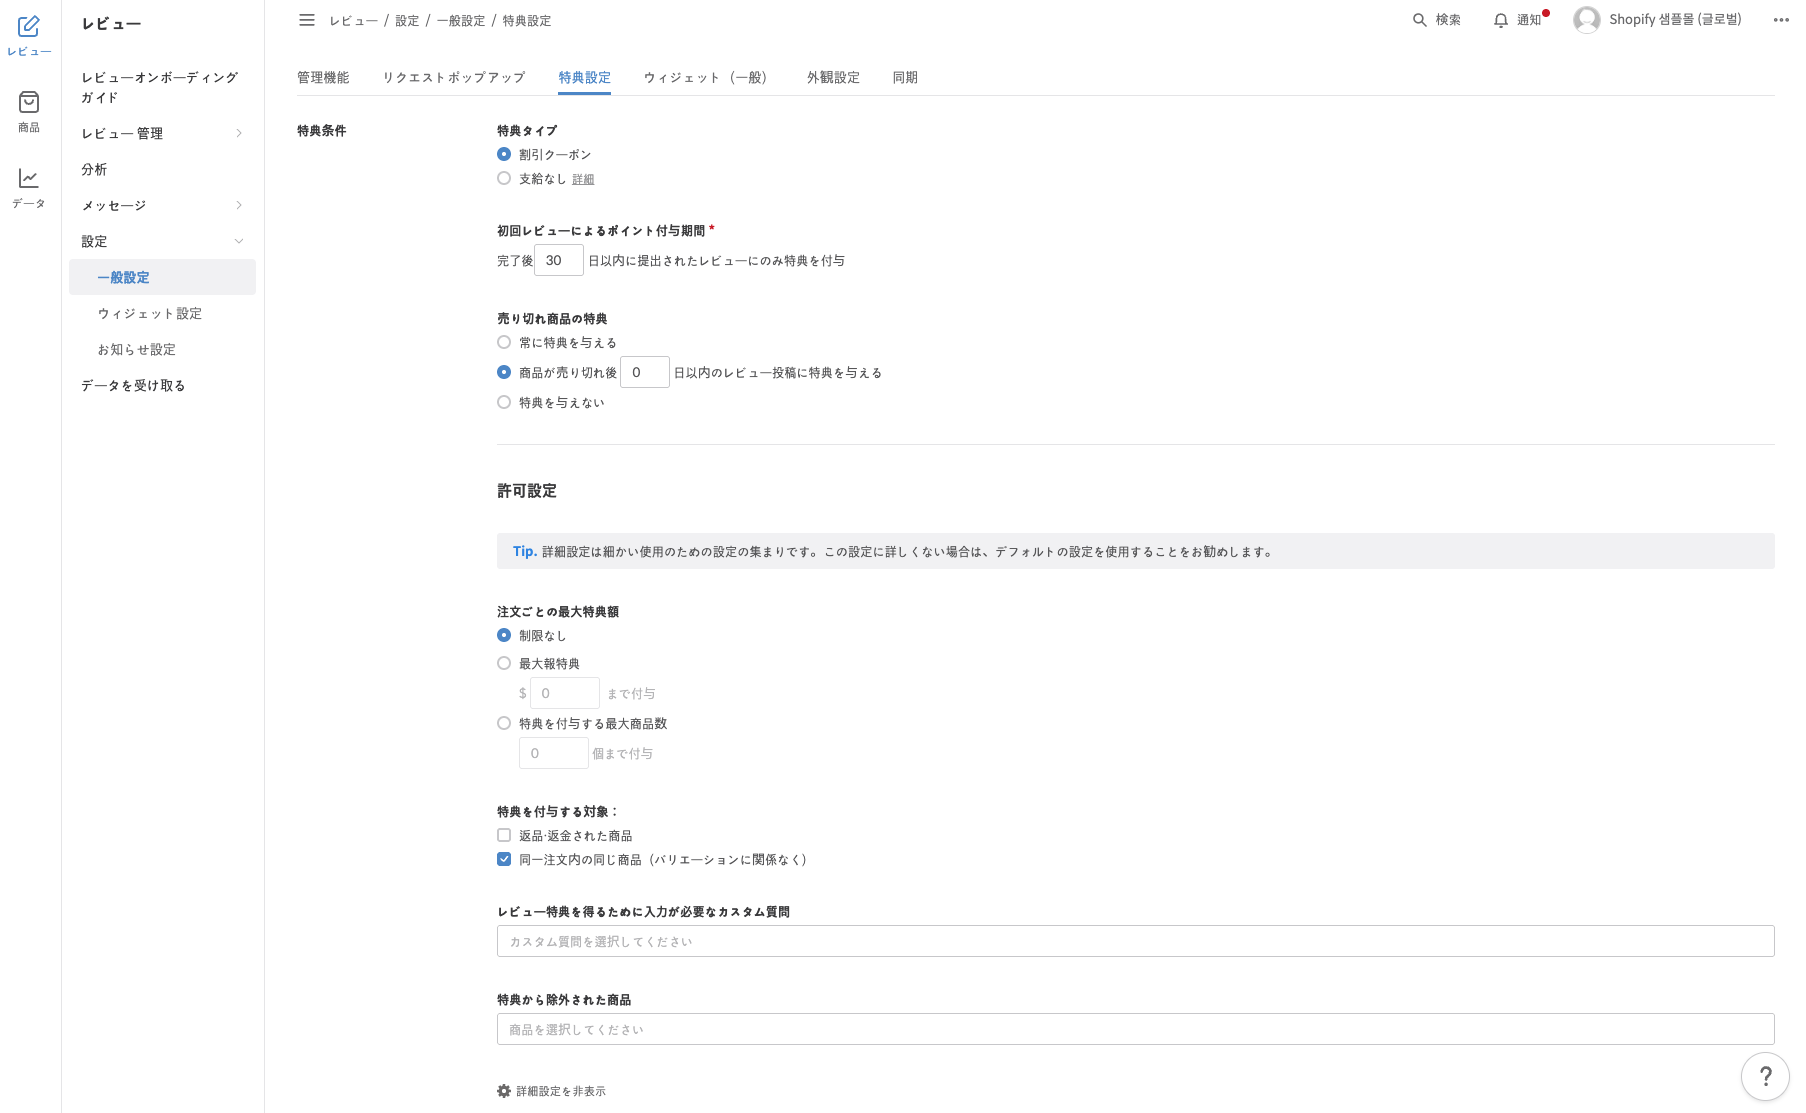The width and height of the screenshot is (1806, 1113).
Task: Open the three-dot more options menu
Action: [x=1780, y=20]
